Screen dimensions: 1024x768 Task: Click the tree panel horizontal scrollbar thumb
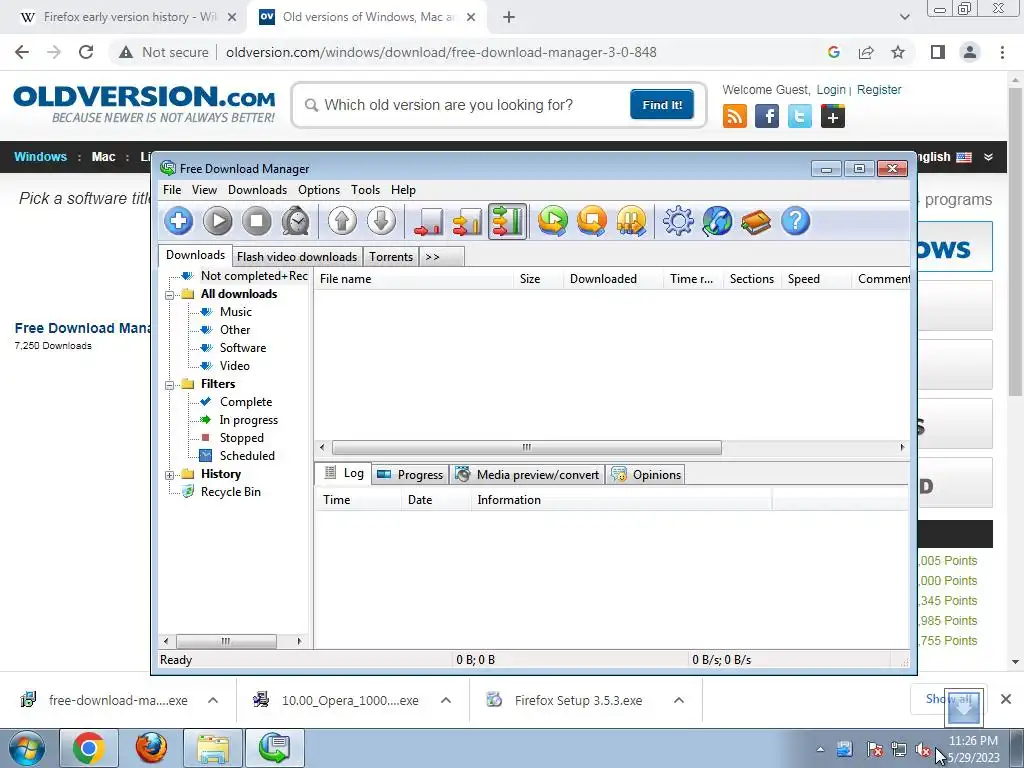click(x=226, y=641)
